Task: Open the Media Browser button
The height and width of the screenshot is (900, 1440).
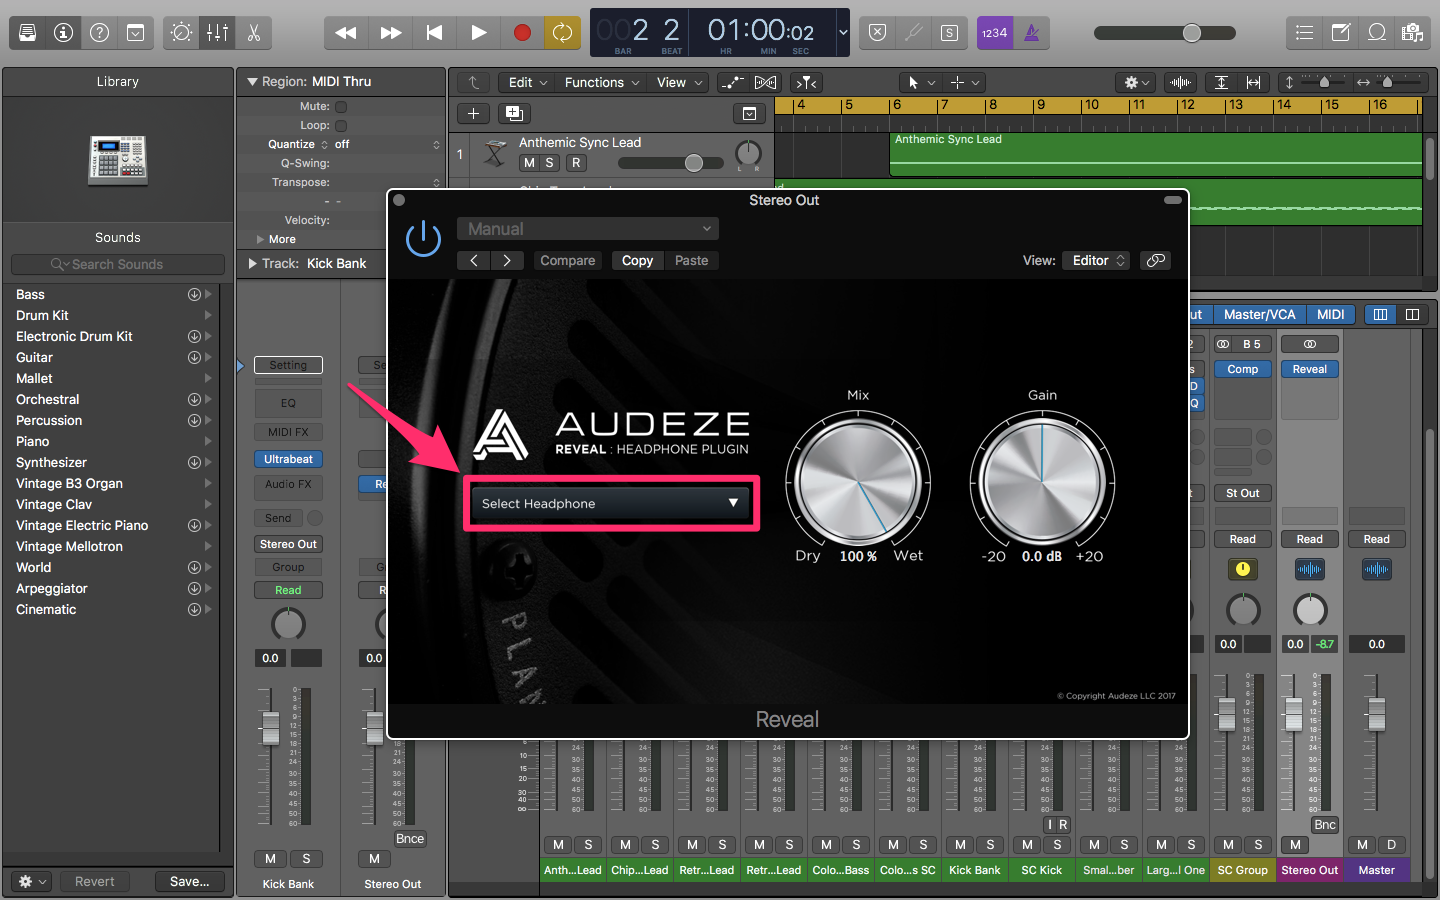Action: [x=1412, y=33]
